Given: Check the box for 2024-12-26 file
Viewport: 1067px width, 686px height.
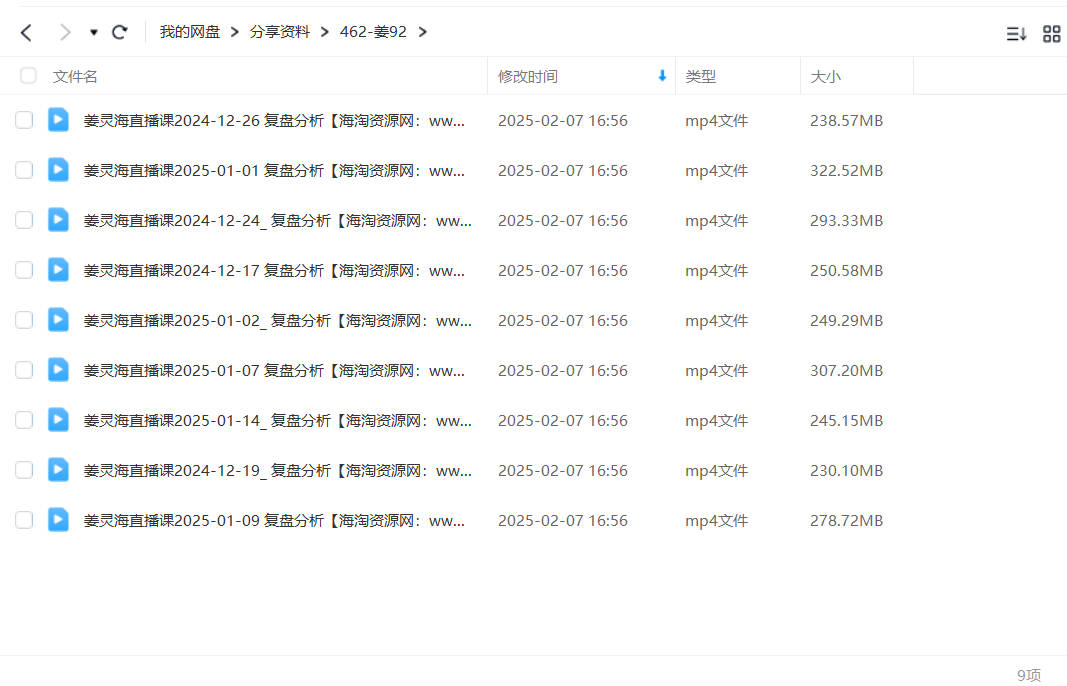Looking at the screenshot, I should (x=24, y=120).
